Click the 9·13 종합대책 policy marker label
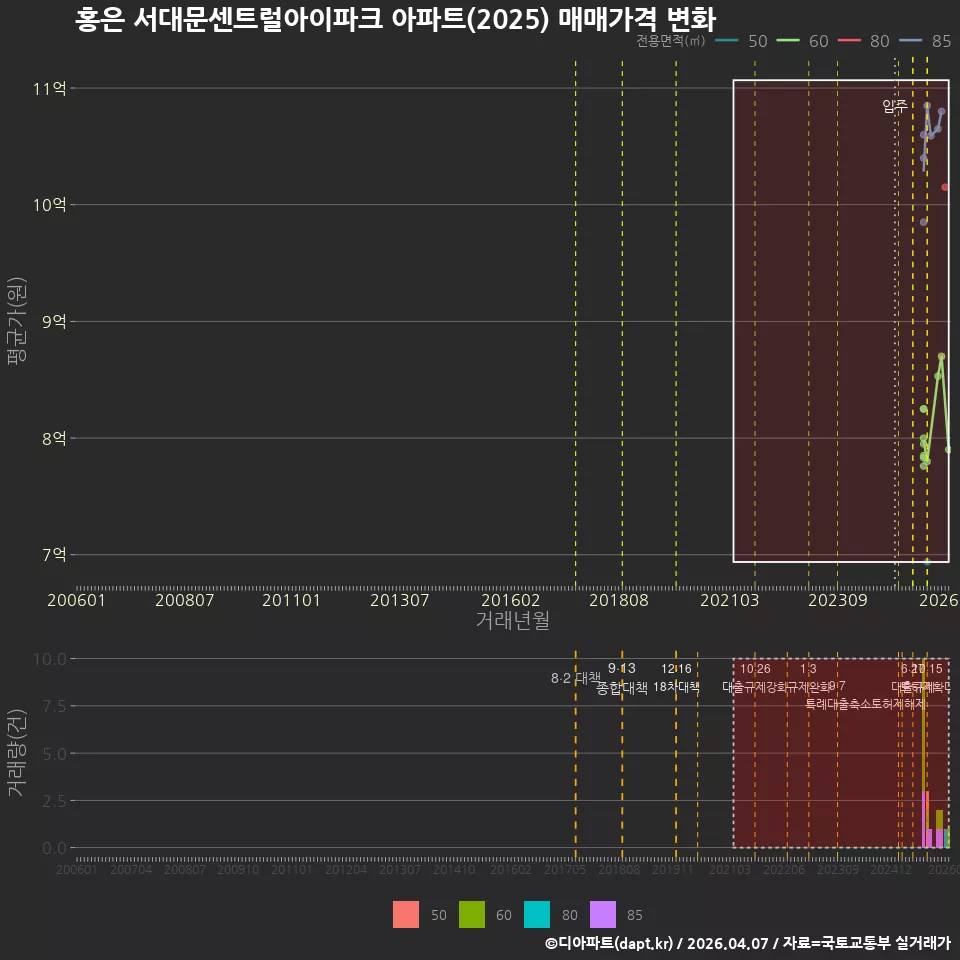This screenshot has height=960, width=960. click(x=621, y=678)
